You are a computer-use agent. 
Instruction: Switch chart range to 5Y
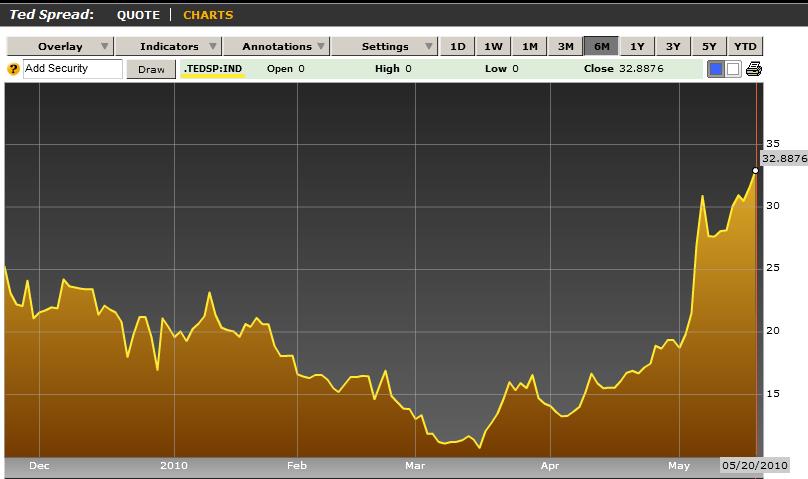tap(709, 46)
